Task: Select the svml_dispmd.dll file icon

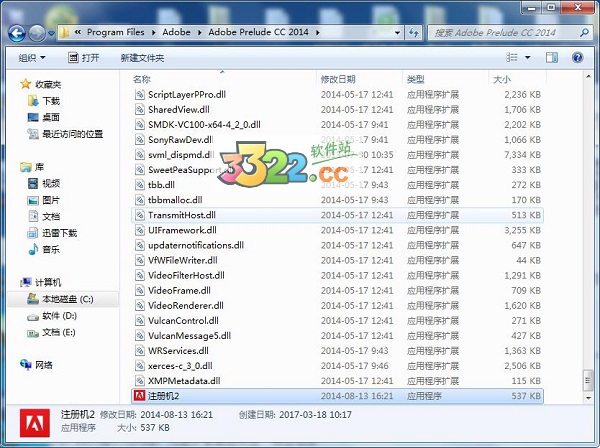Action: tap(140, 155)
